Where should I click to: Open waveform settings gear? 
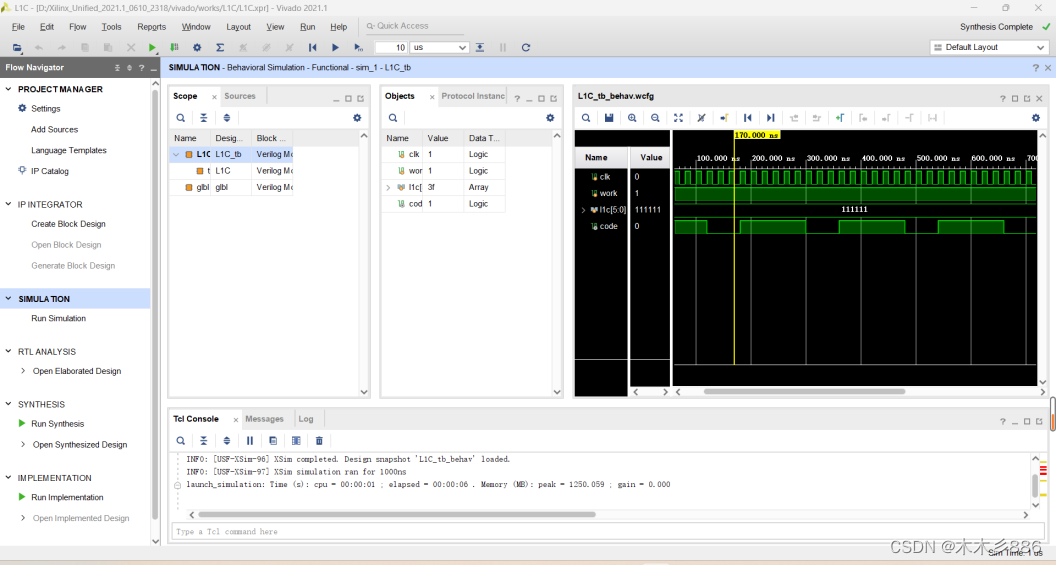1036,118
